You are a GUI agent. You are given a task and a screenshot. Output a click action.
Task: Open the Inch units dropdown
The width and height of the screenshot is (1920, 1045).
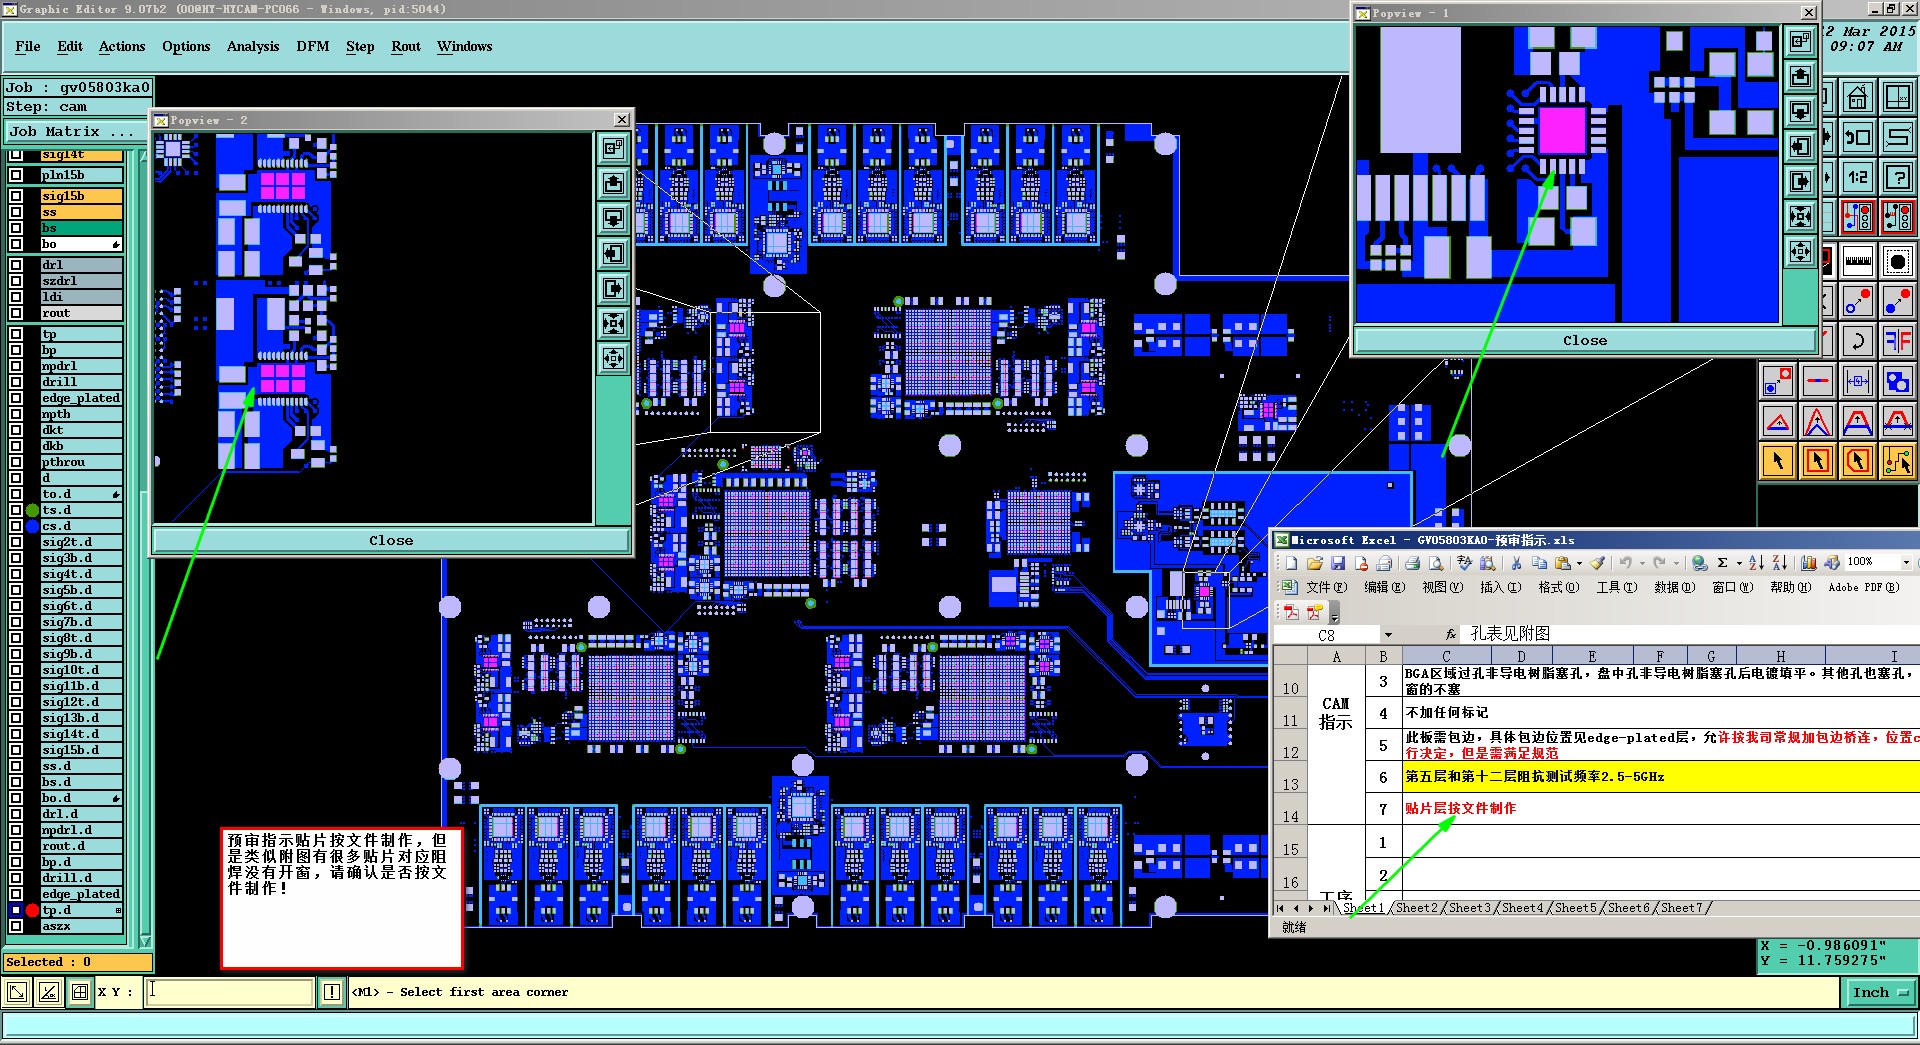click(x=1879, y=992)
